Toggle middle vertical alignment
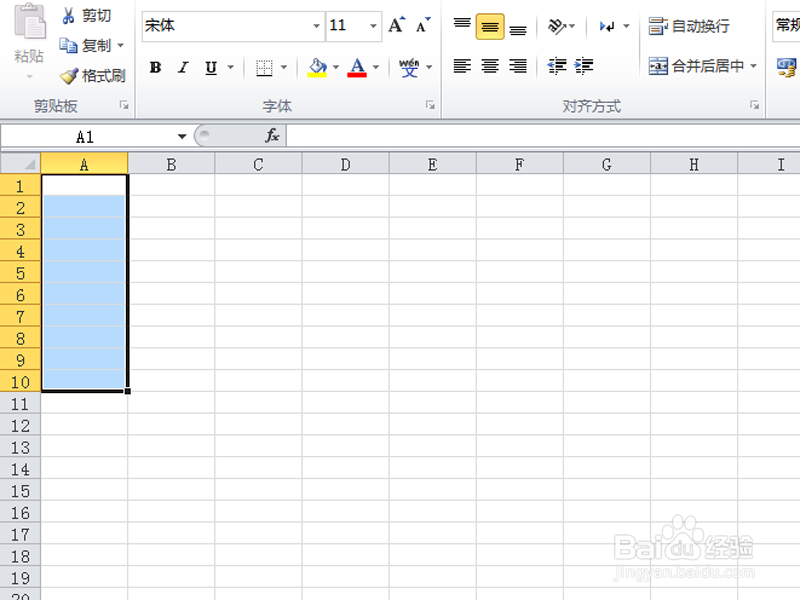This screenshot has height=600, width=800. 490,27
